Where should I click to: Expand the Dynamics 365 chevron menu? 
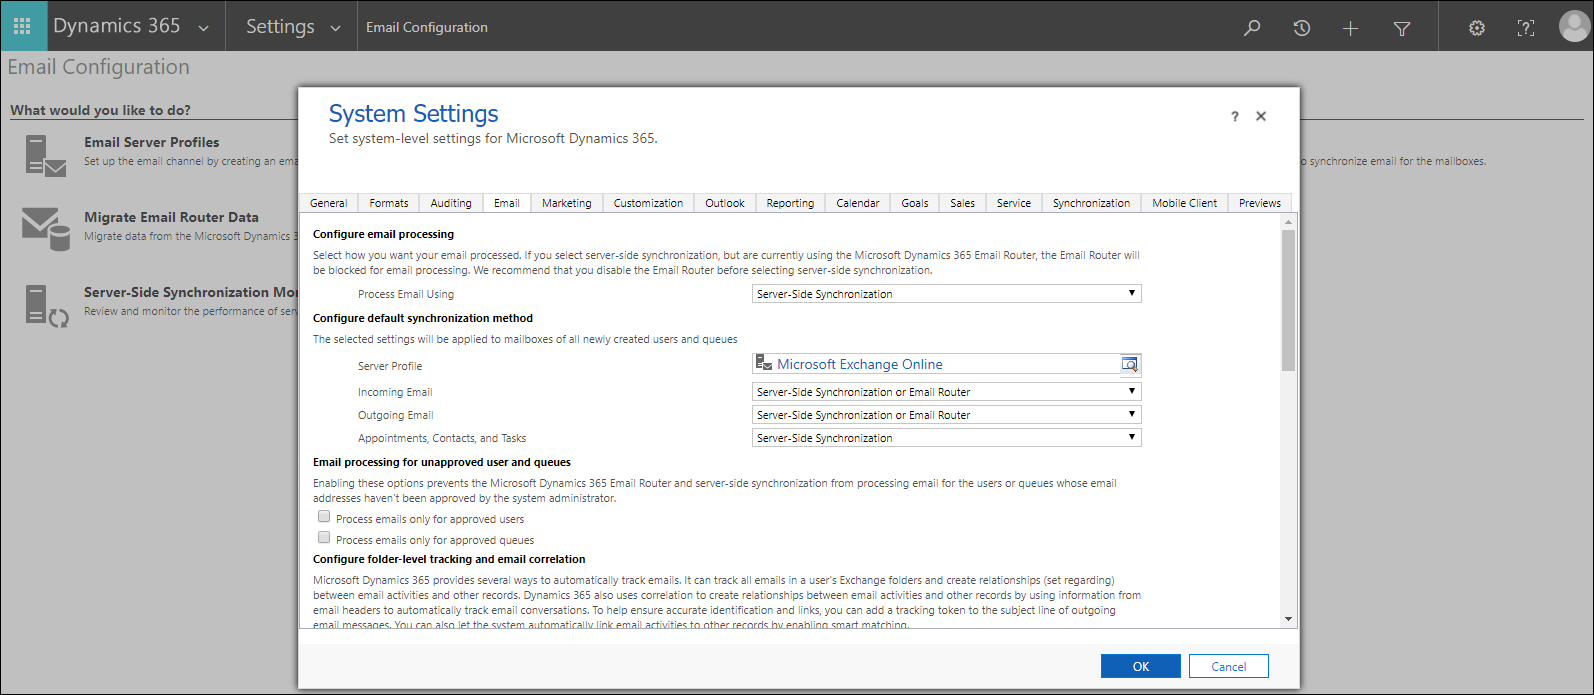point(204,28)
